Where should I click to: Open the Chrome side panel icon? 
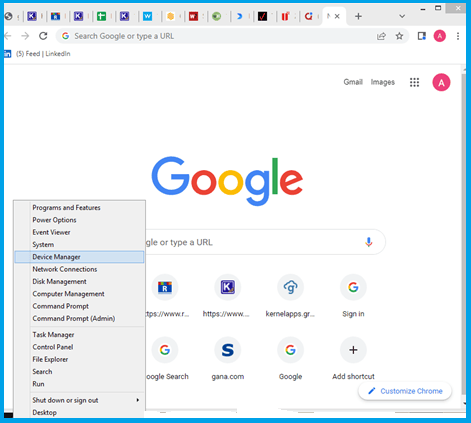[x=422, y=36]
